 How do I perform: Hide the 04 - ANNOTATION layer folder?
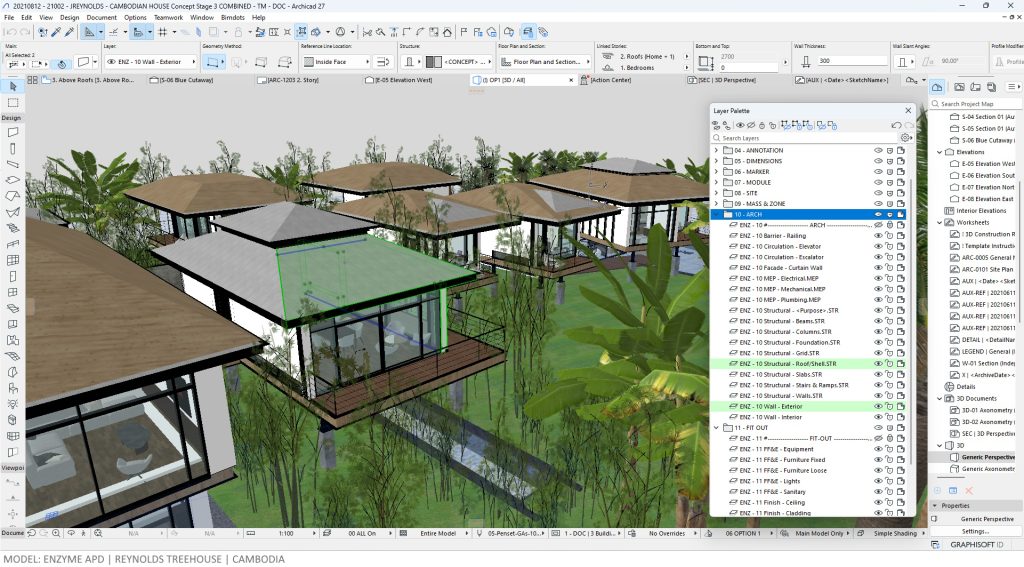point(878,150)
